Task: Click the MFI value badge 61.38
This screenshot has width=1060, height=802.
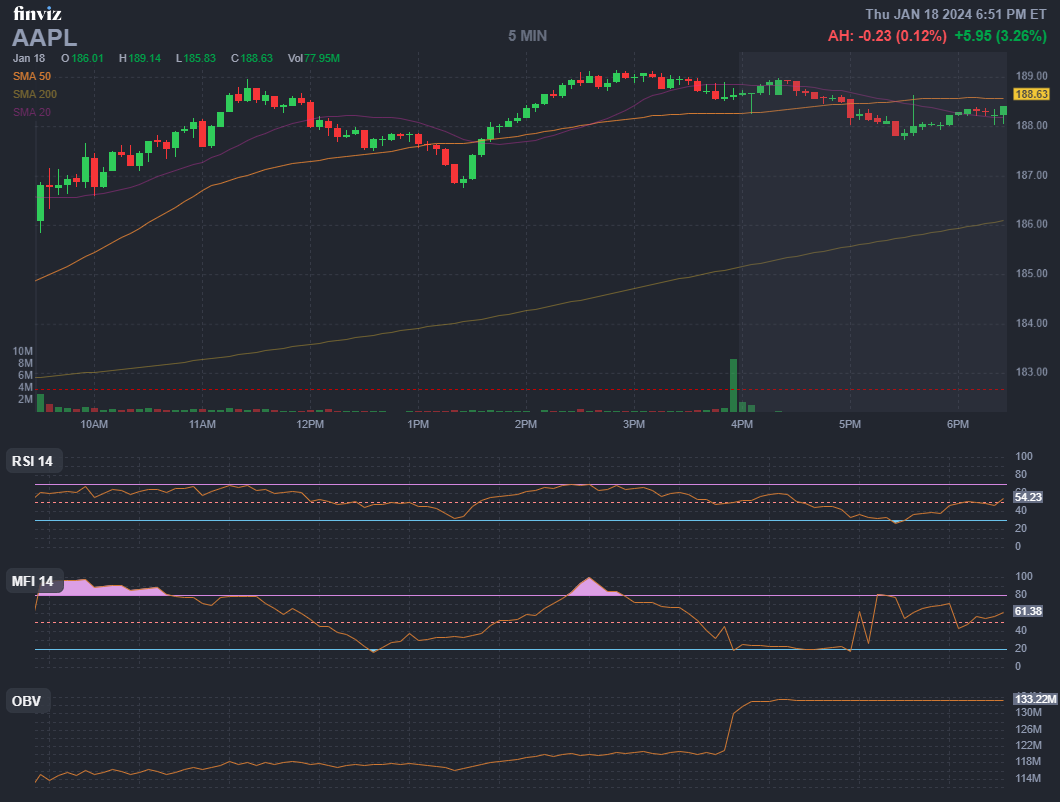Action: point(1028,611)
